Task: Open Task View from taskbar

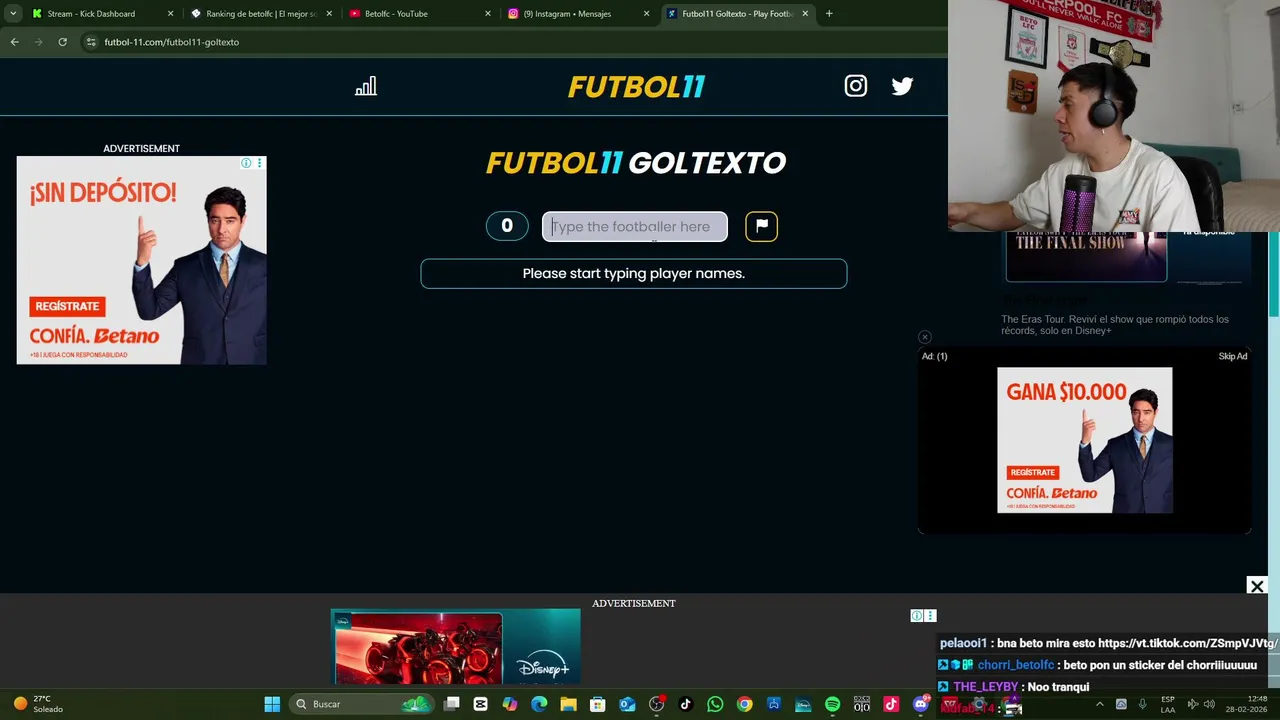Action: pyautogui.click(x=452, y=704)
